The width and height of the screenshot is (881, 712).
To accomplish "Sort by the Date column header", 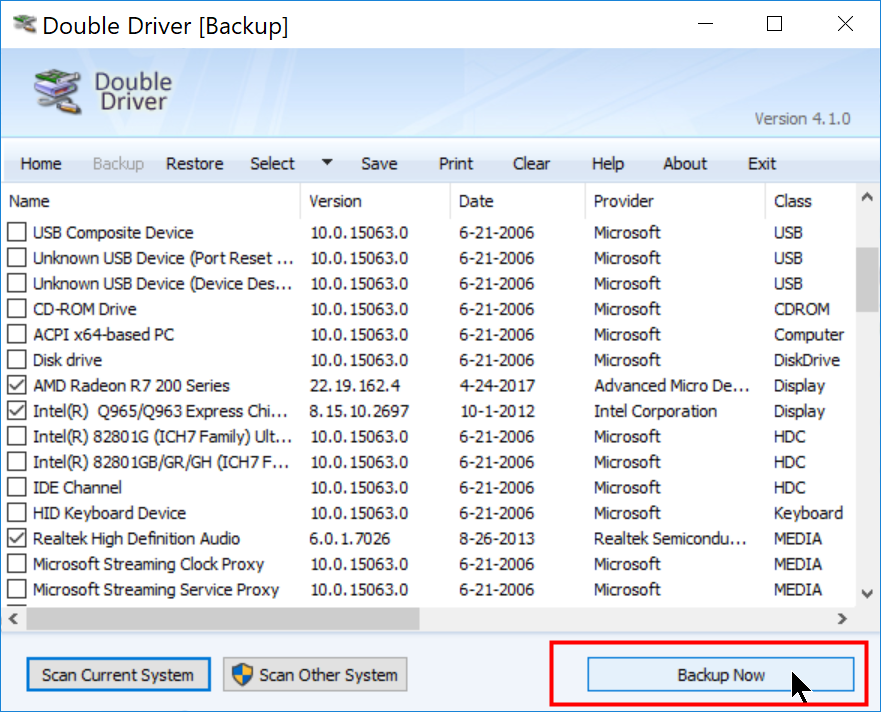I will (517, 201).
